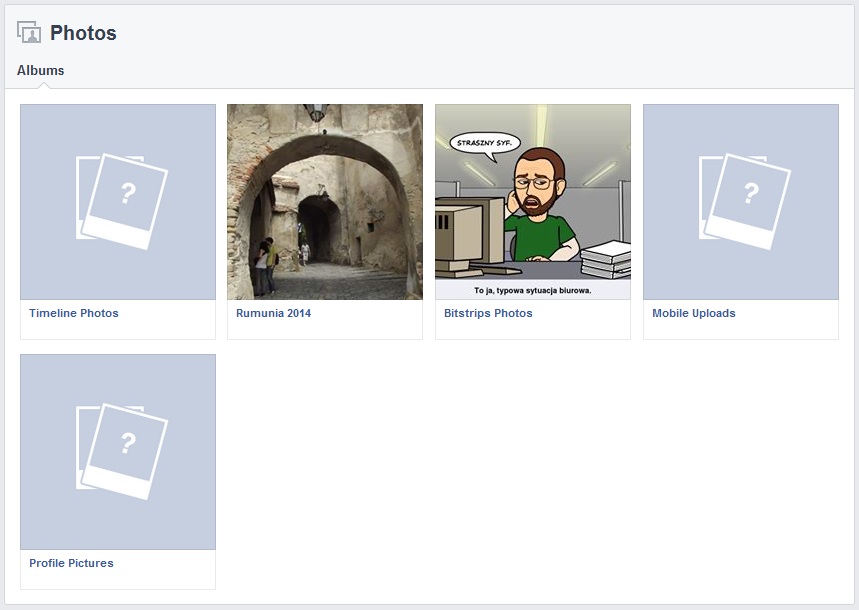Viewport: 859px width, 610px height.
Task: Click the Photos section icon
Action: [x=29, y=32]
